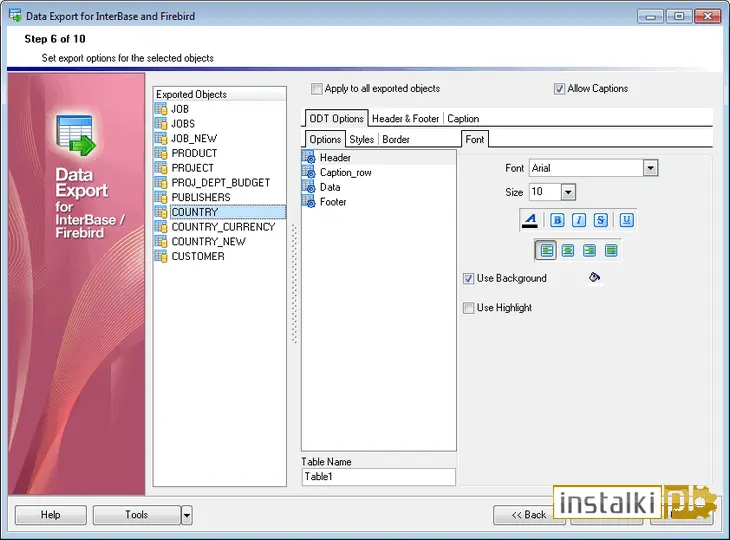Open the font color picker

tap(530, 220)
